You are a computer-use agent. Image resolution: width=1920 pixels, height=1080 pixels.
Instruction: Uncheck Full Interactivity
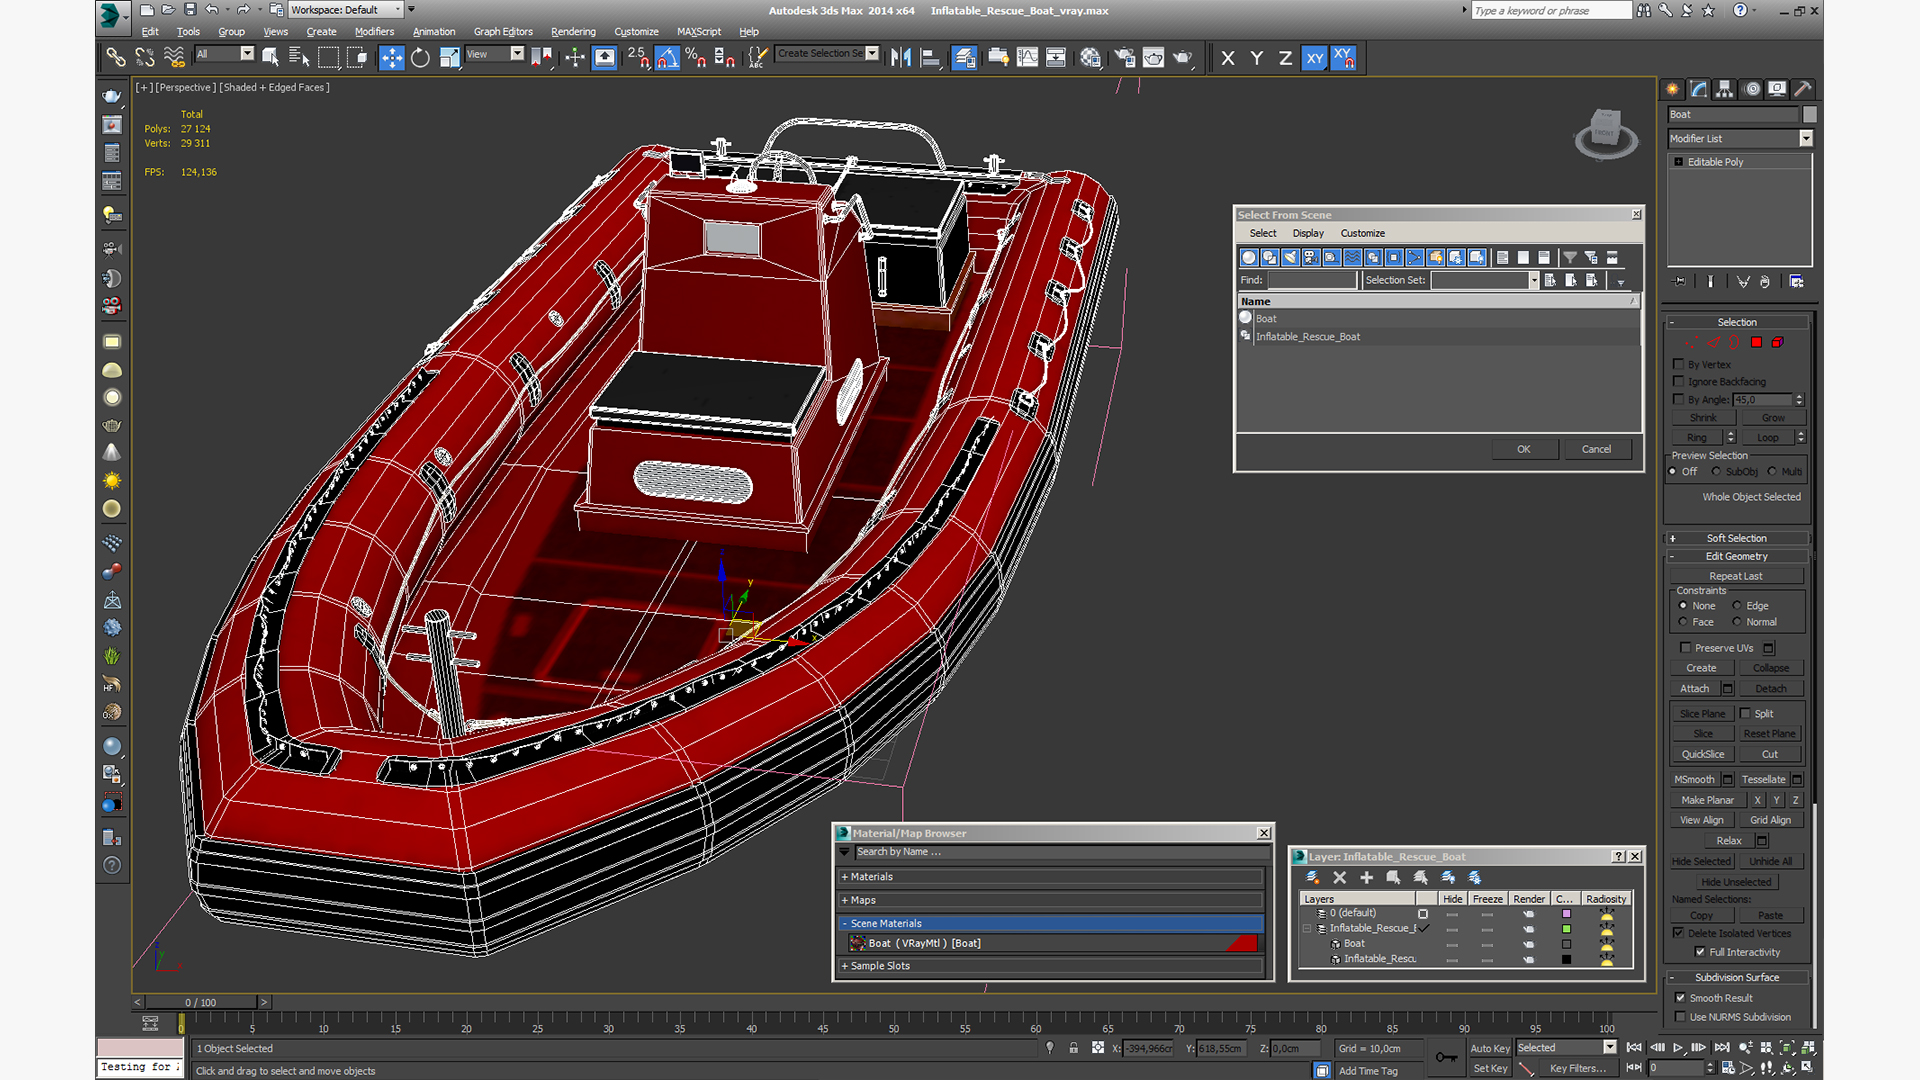(x=1700, y=952)
